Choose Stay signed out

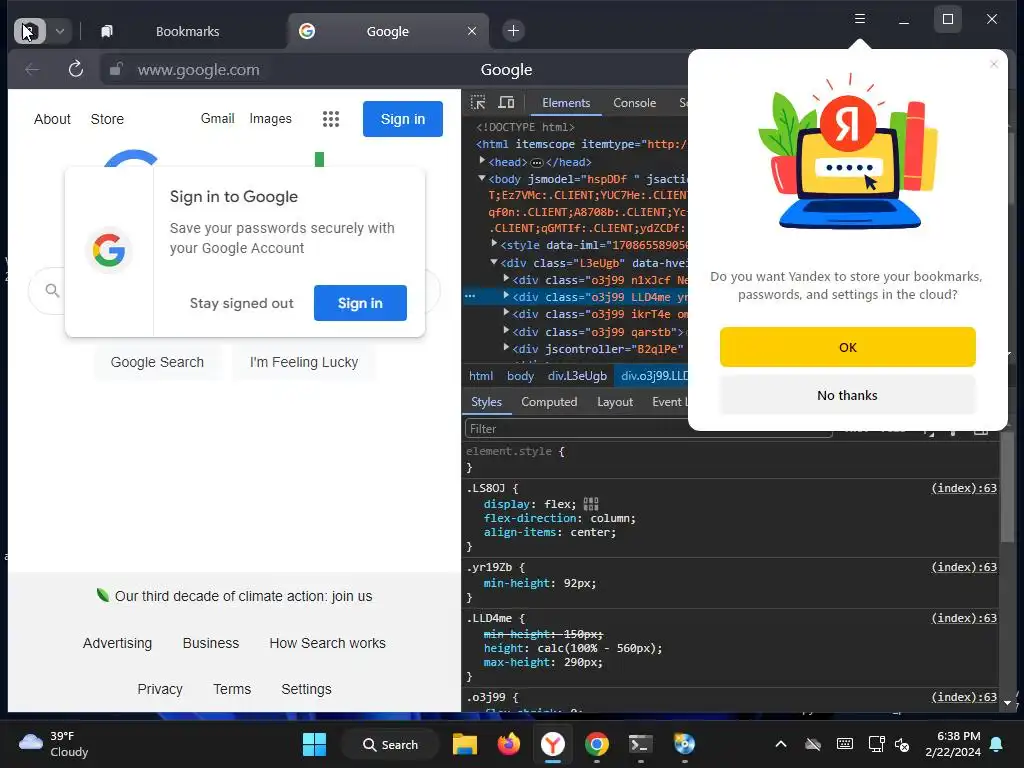pos(242,303)
